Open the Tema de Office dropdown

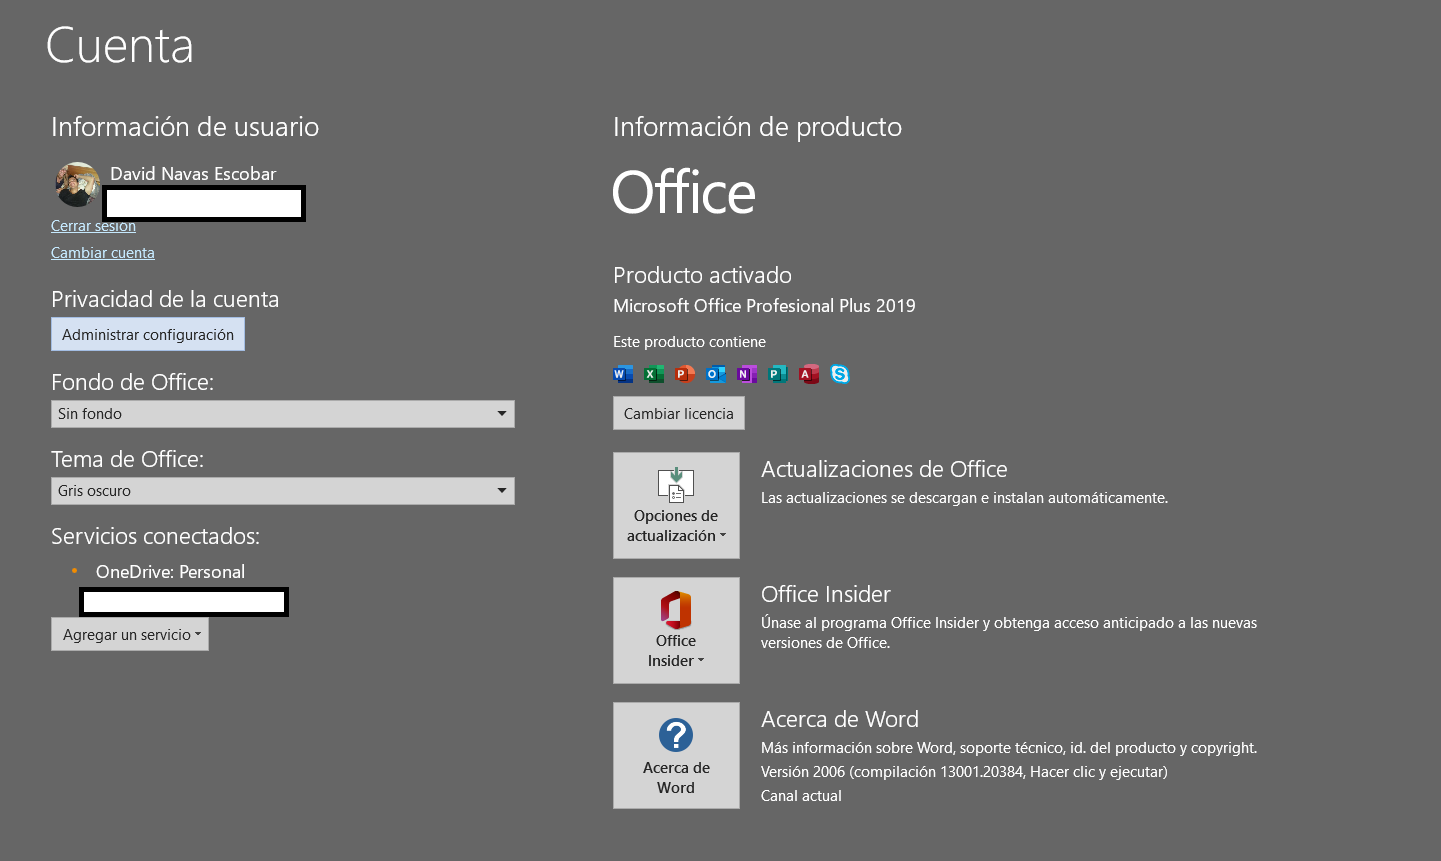click(x=283, y=491)
